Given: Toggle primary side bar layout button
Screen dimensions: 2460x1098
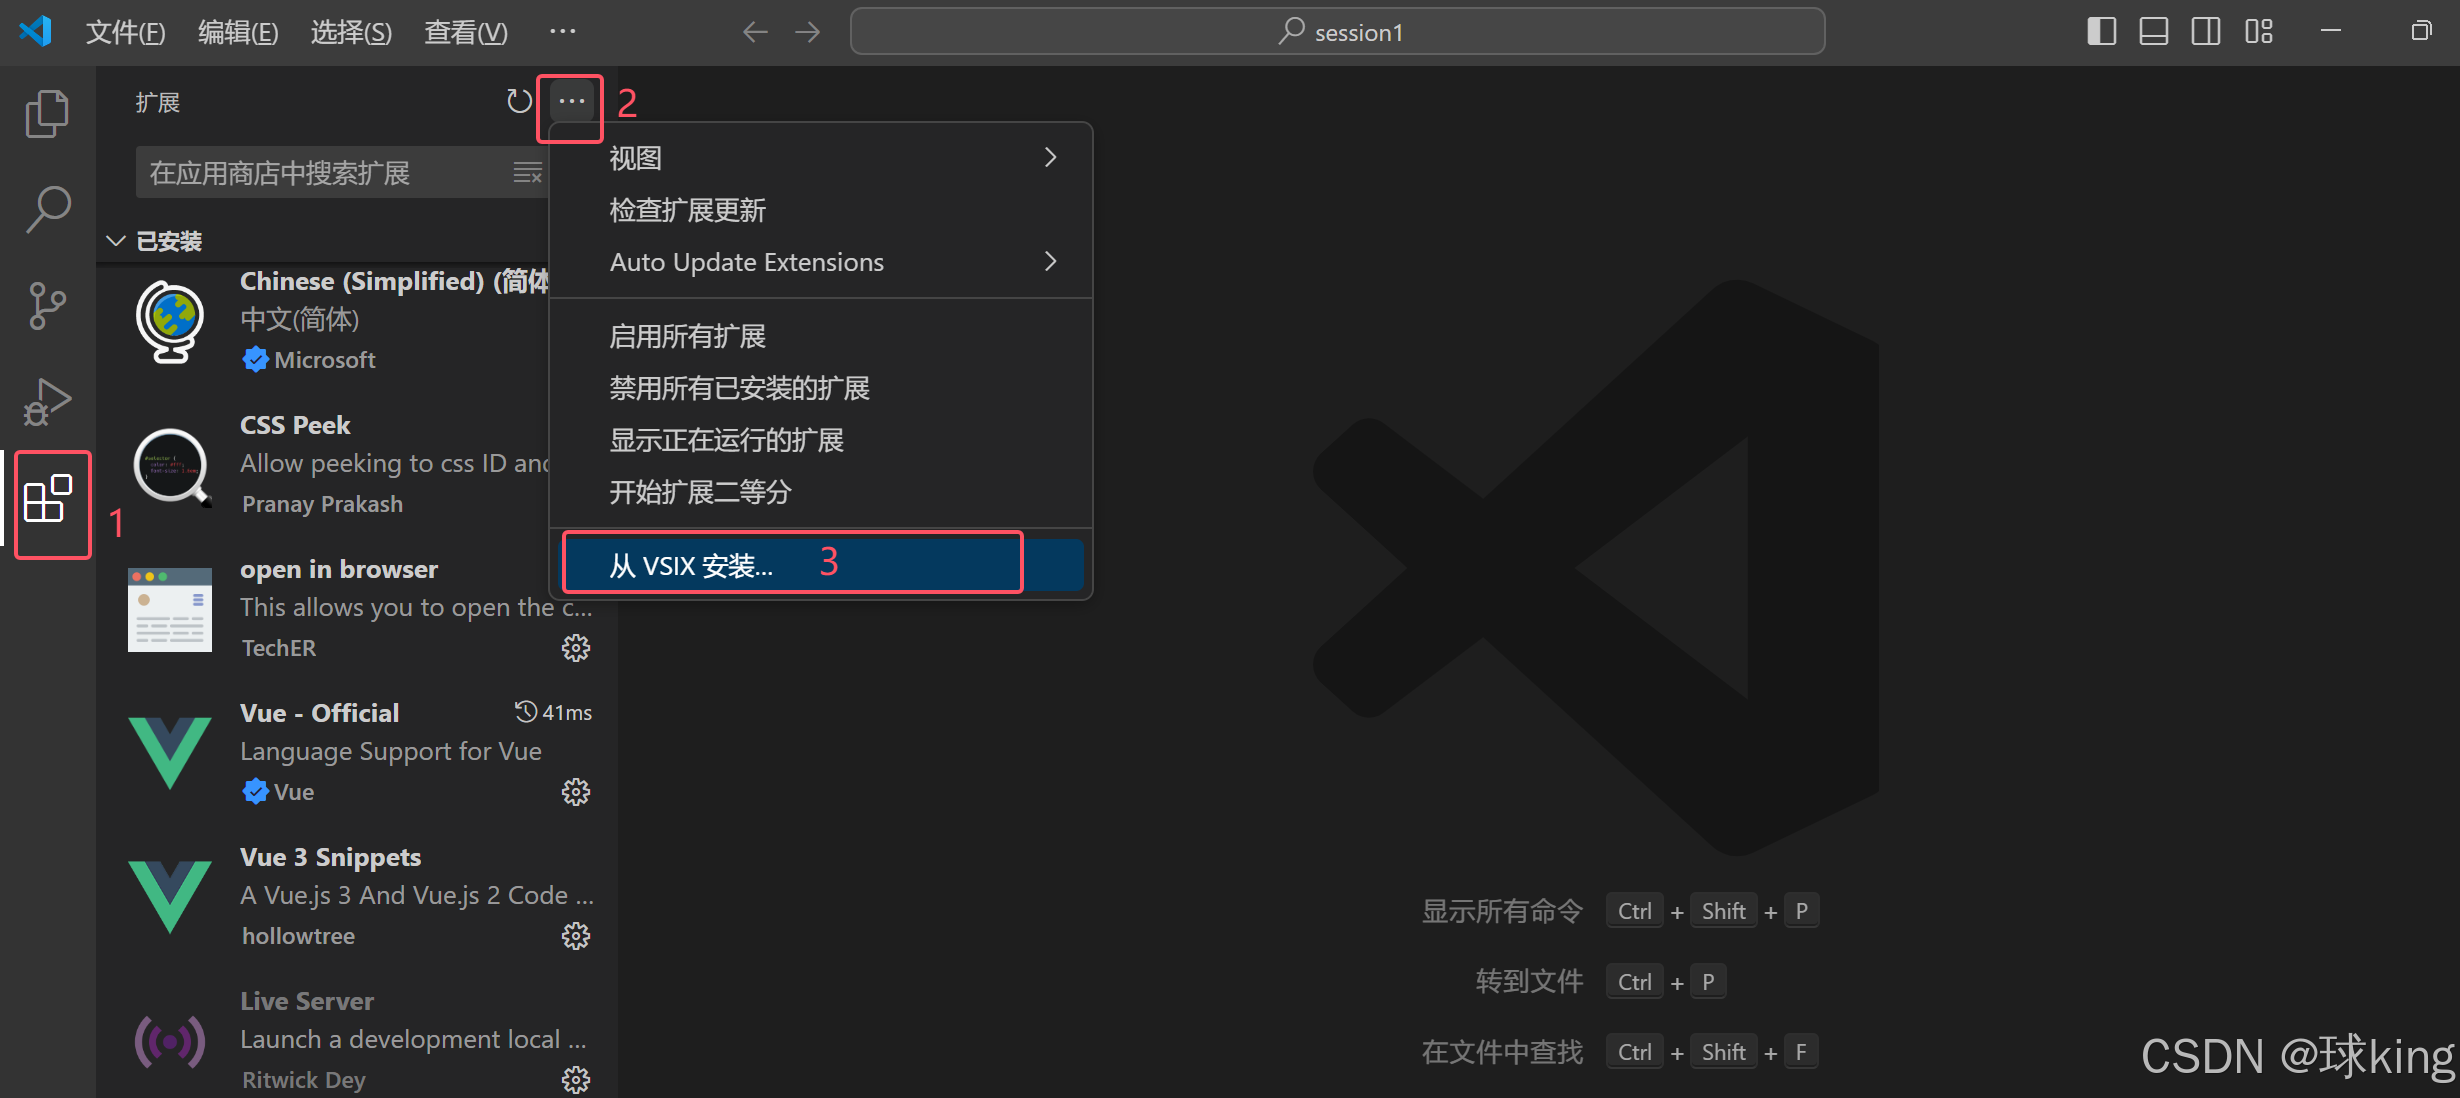Looking at the screenshot, I should point(2101,32).
